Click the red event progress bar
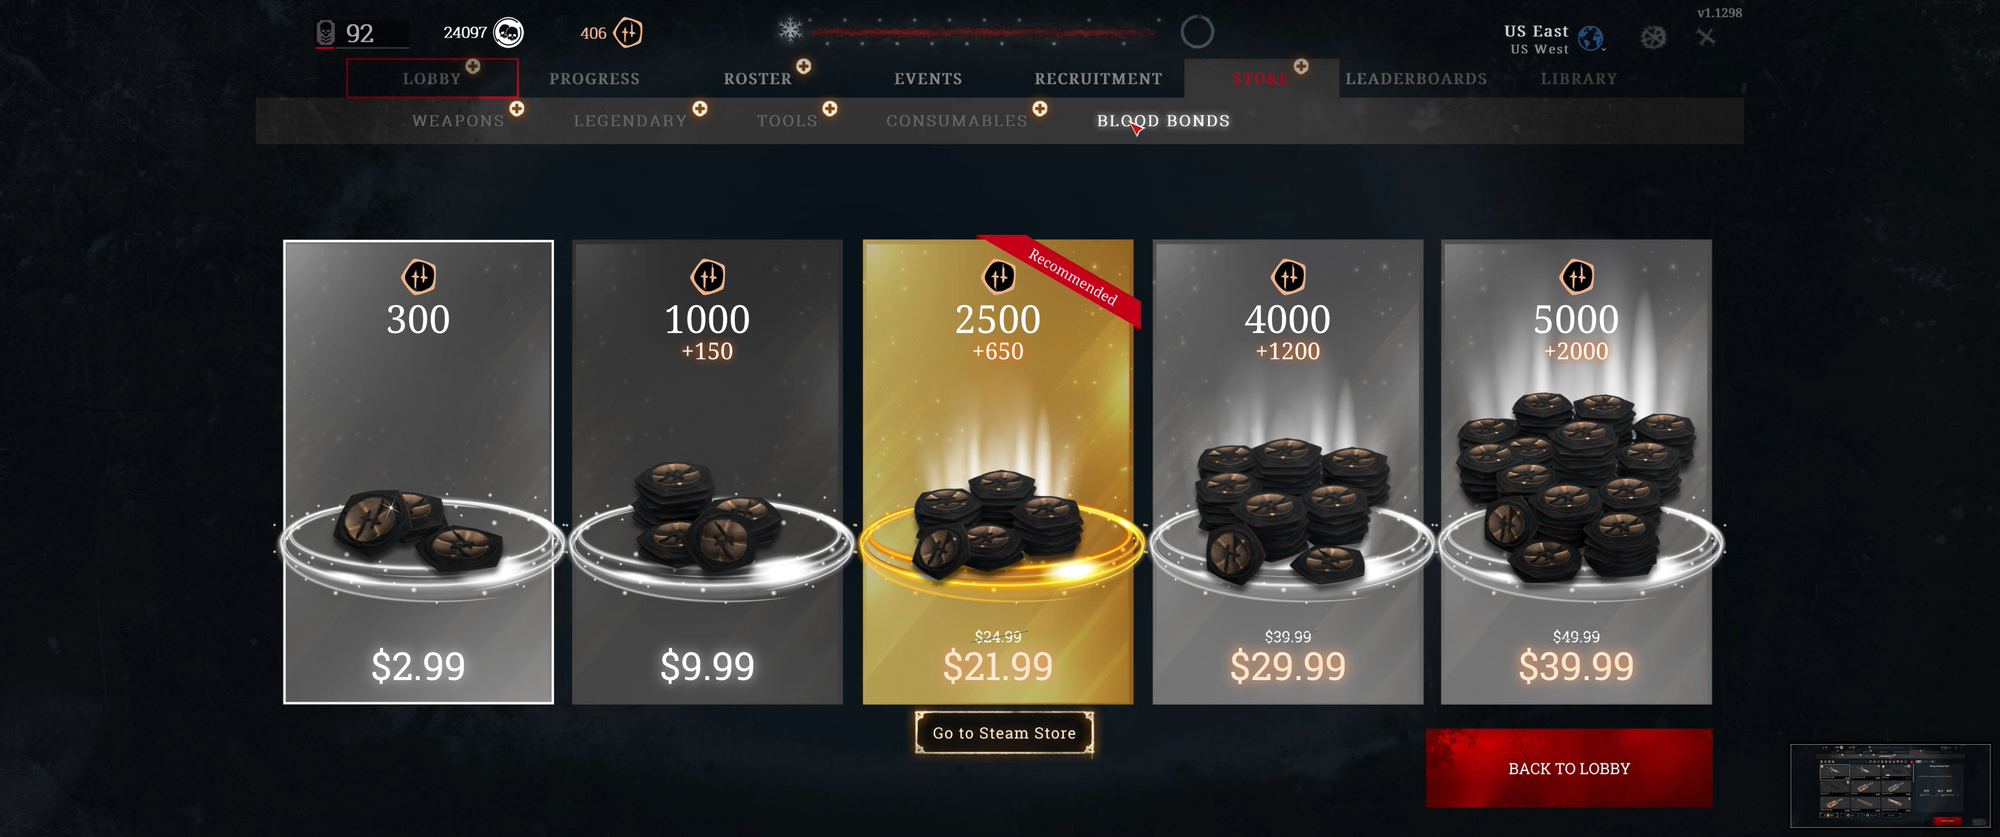The width and height of the screenshot is (2000, 837). (x=982, y=33)
